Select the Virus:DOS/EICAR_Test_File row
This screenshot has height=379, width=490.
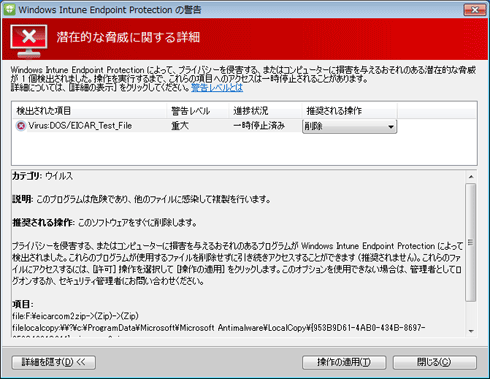[x=157, y=126]
